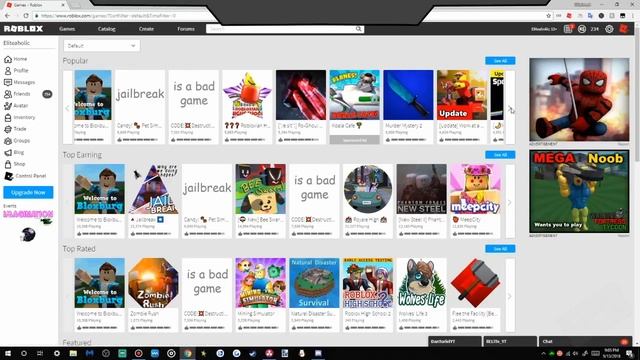Open the Windows Start button
640x360 pixels.
(x=7, y=353)
